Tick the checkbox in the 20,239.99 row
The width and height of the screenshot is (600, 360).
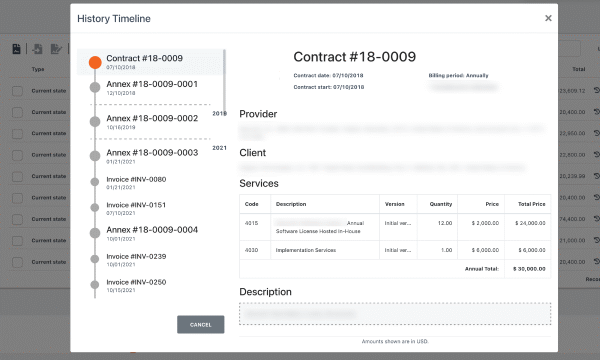tap(17, 177)
